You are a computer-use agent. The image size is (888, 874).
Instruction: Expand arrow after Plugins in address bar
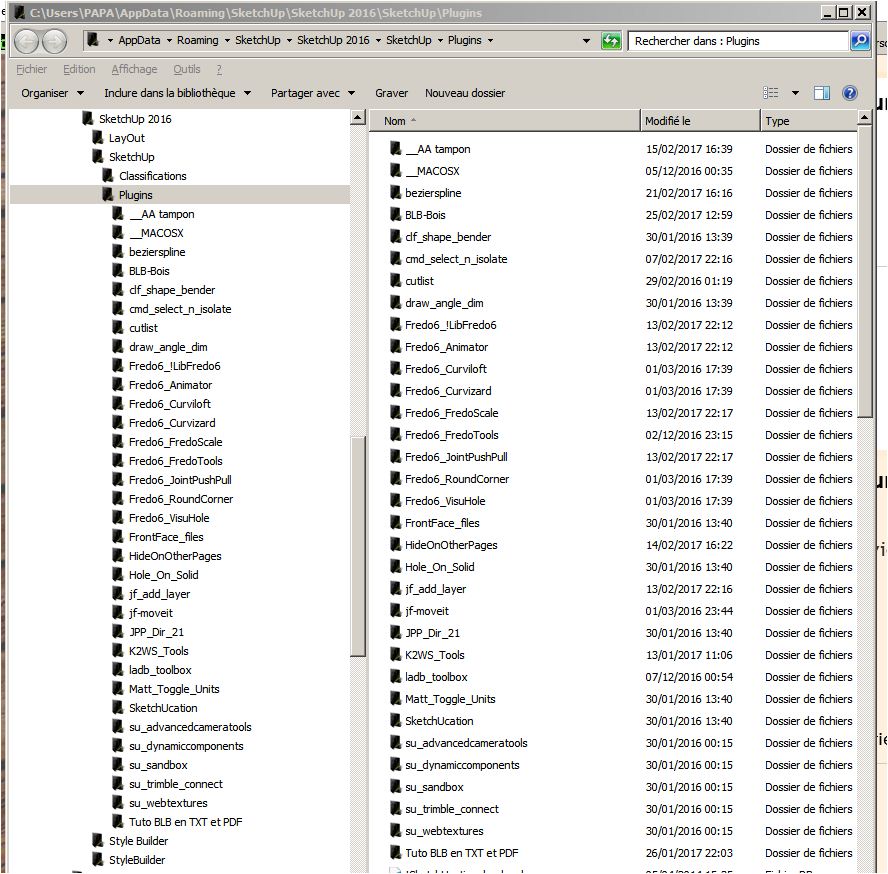tap(490, 40)
